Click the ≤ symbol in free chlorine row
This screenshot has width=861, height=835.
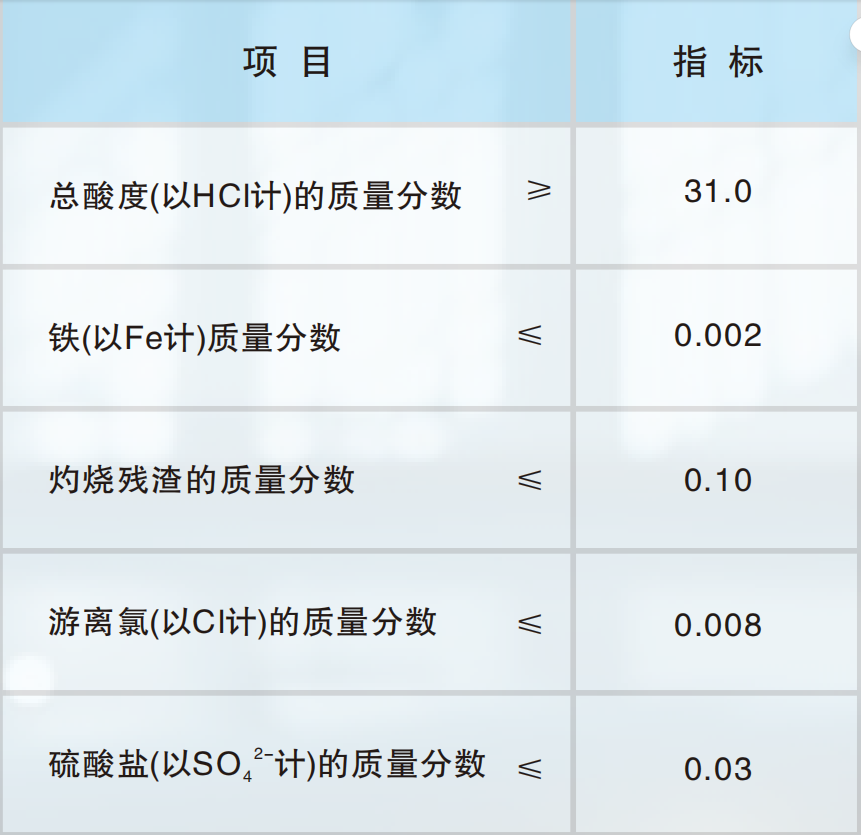click(530, 625)
